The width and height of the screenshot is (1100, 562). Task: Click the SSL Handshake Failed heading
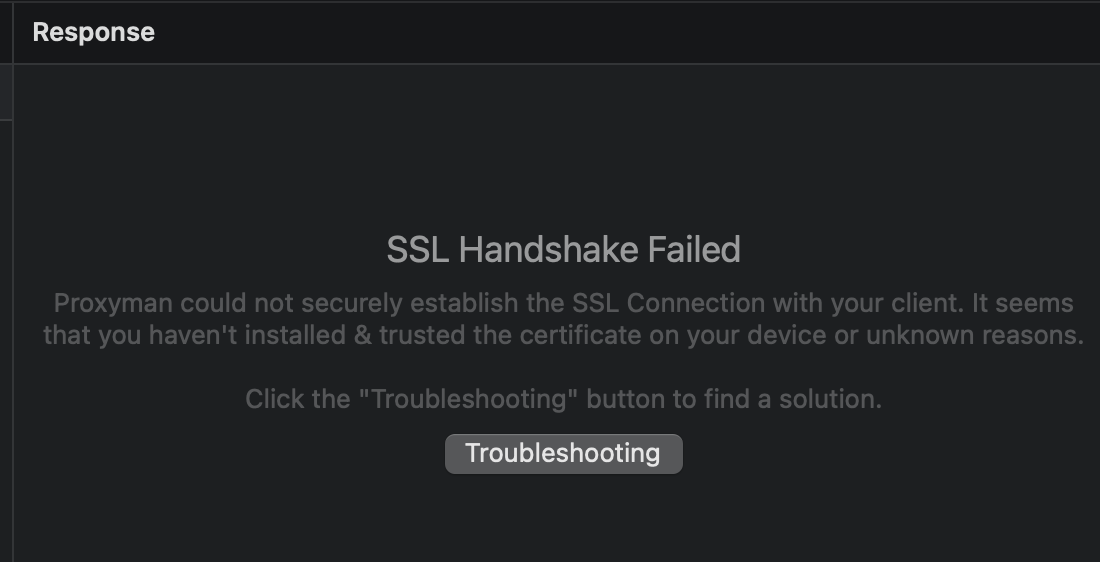coord(563,249)
